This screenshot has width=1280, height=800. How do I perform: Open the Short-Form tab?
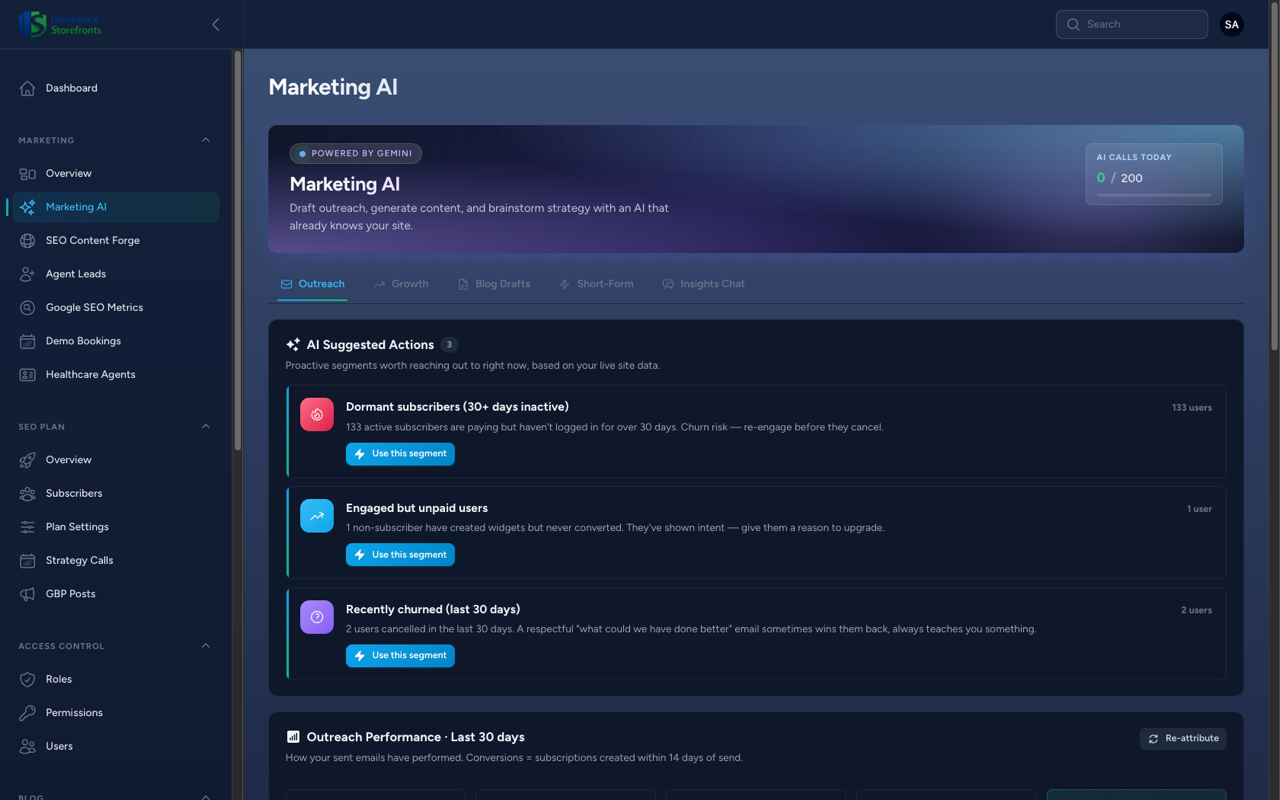tap(596, 284)
